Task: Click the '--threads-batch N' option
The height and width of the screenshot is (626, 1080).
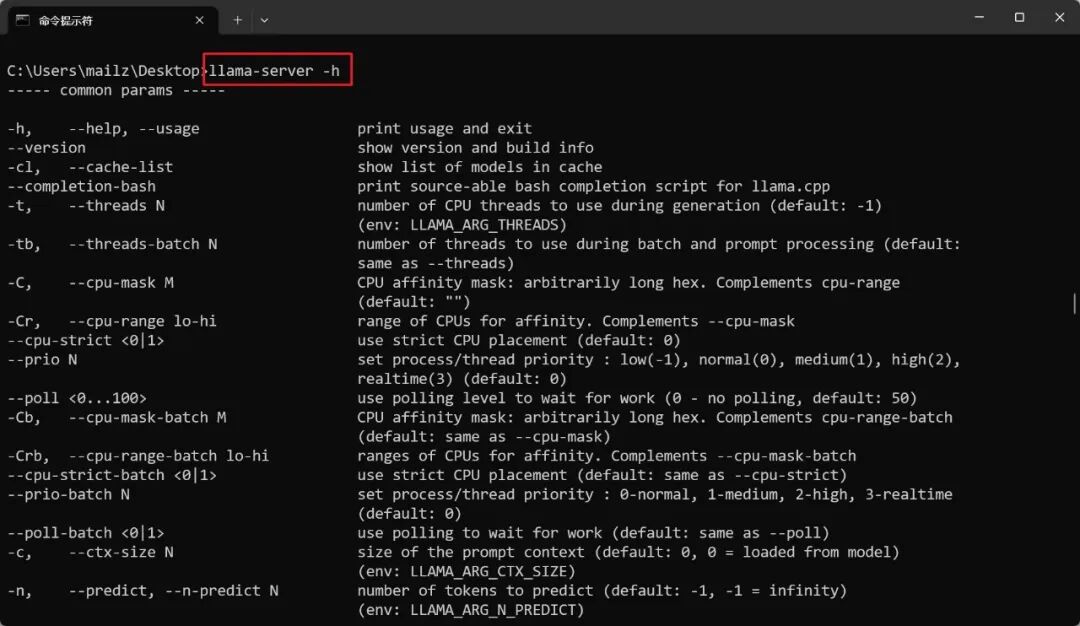Action: (x=143, y=244)
